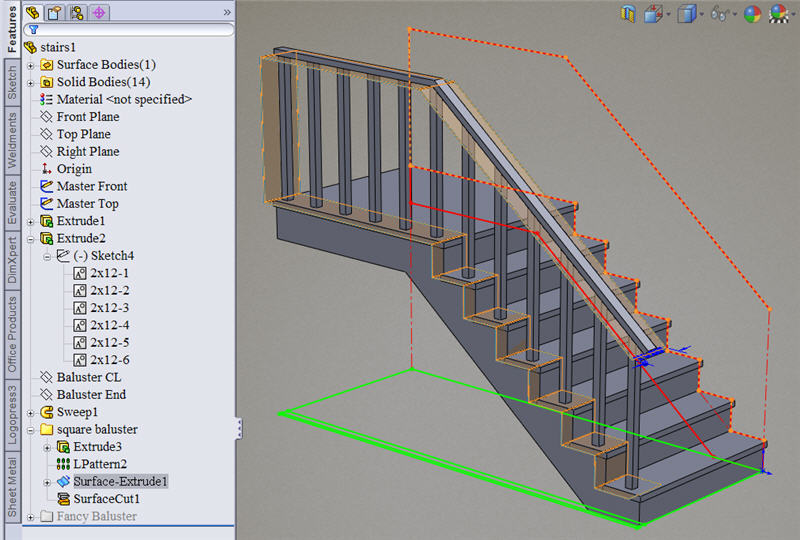The height and width of the screenshot is (540, 800).
Task: Click the Display Style cube icon
Action: click(686, 14)
